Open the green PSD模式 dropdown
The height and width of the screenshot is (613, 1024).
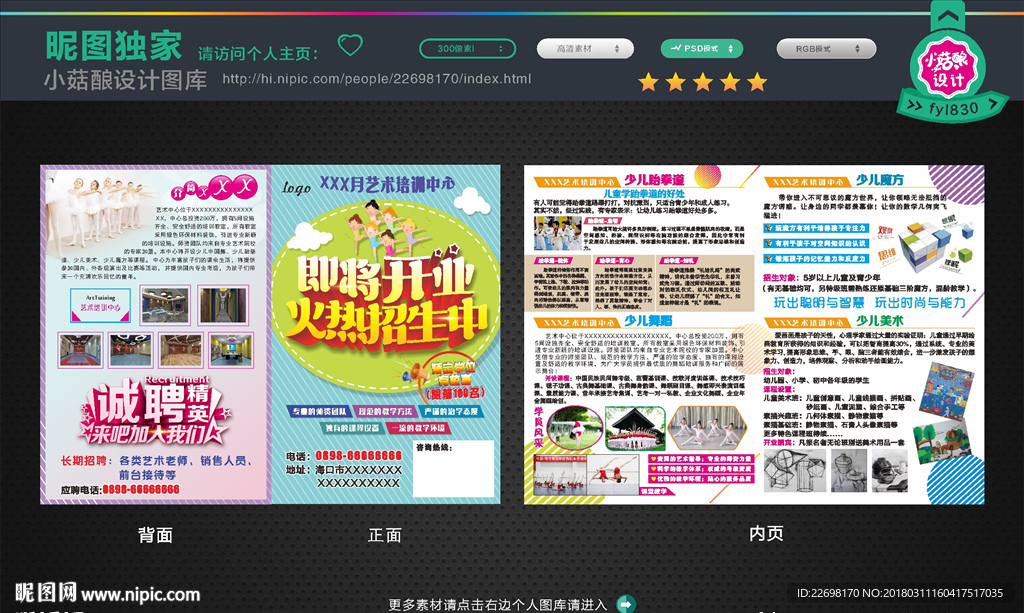(x=701, y=49)
